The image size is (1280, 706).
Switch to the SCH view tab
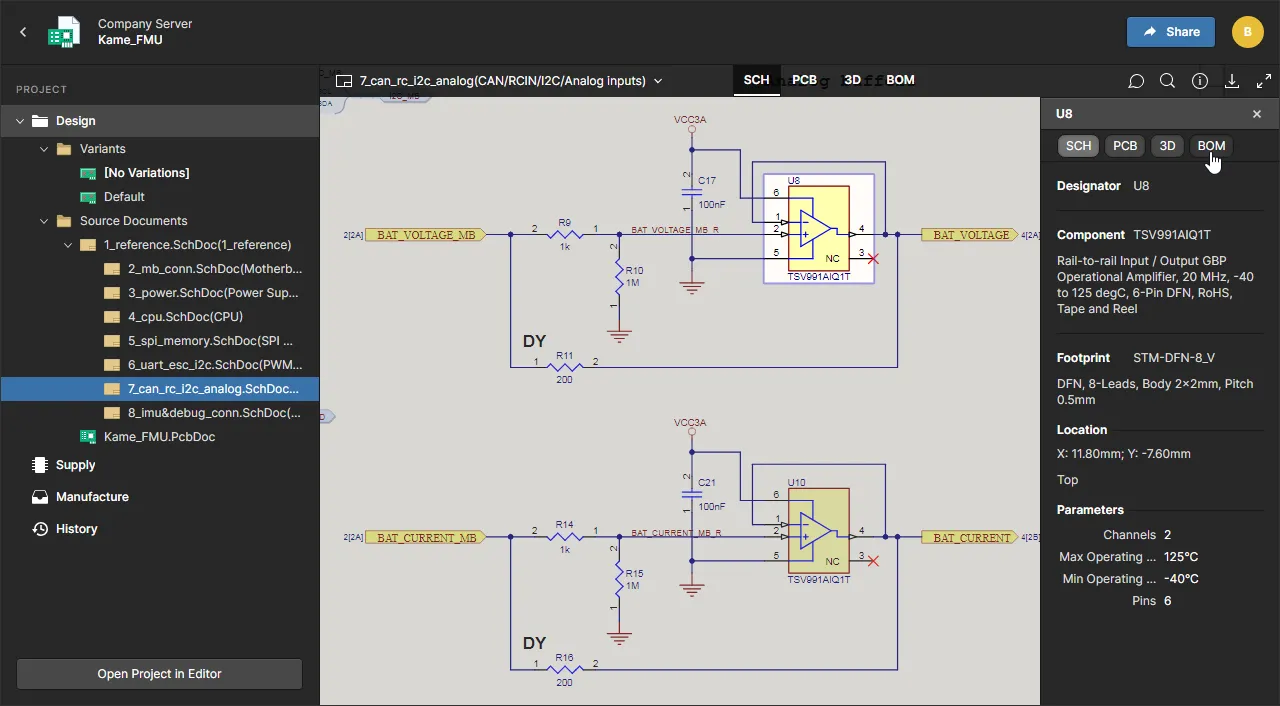(757, 80)
